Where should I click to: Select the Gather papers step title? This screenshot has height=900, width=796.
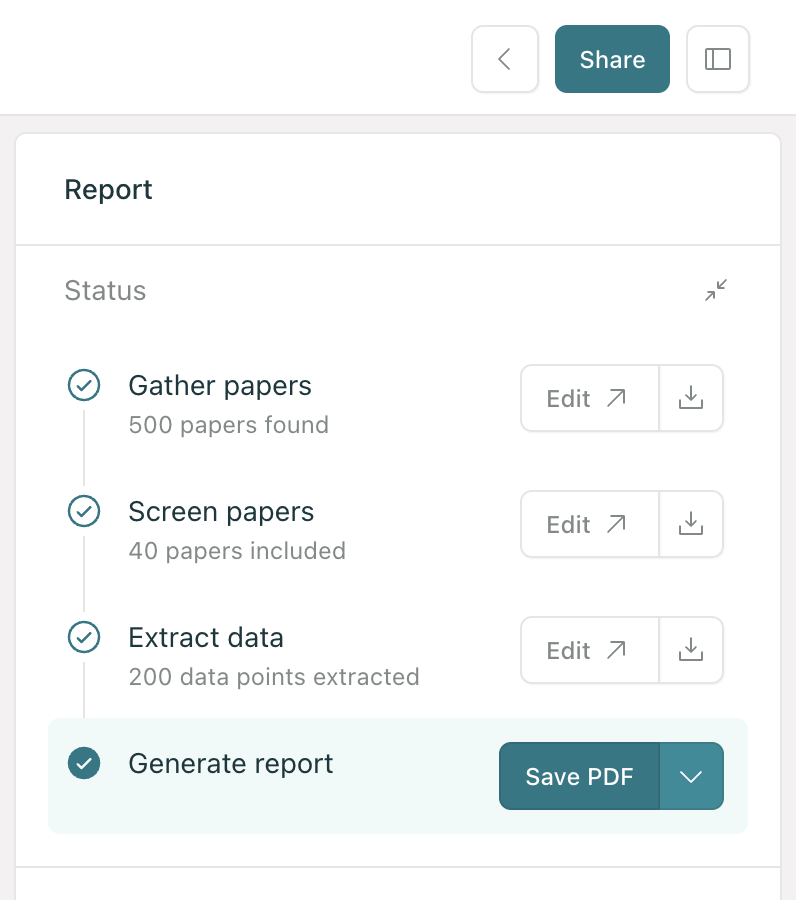coord(220,386)
